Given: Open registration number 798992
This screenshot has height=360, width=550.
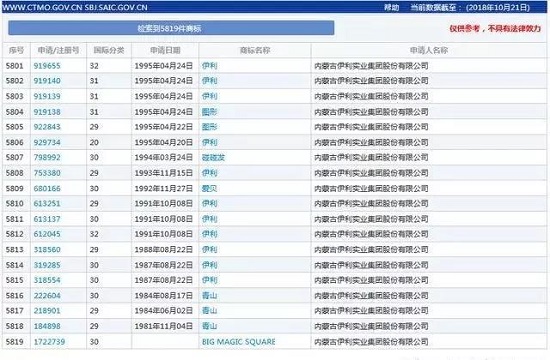Looking at the screenshot, I should (x=47, y=157).
